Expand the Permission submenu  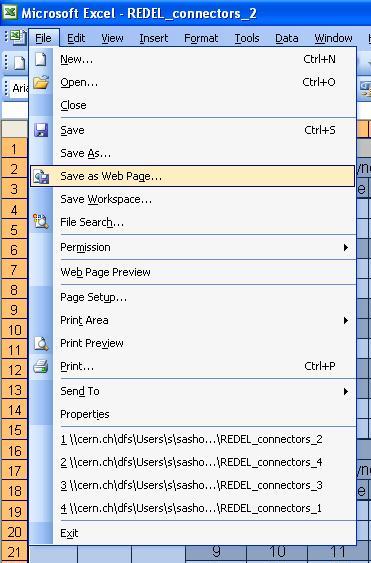pos(193,247)
